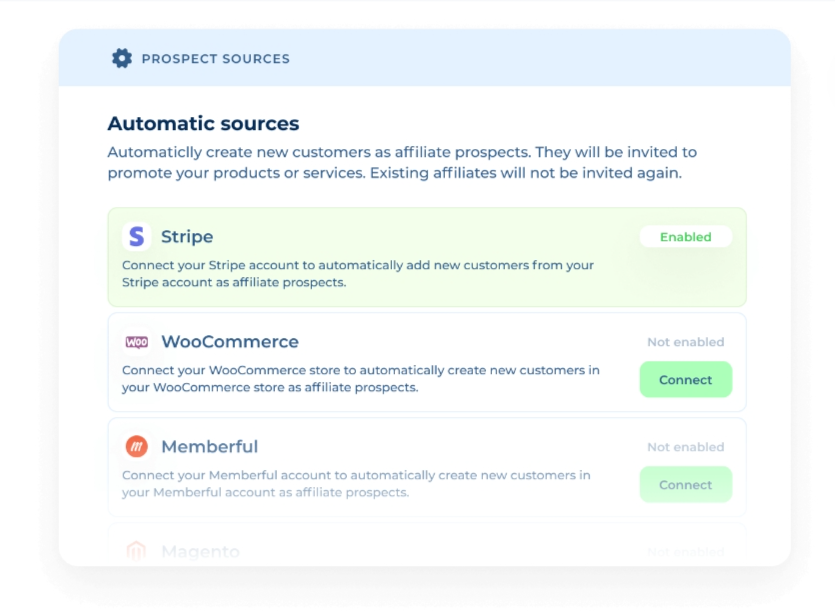Image resolution: width=835 pixels, height=612 pixels.
Task: Click the gear icon beside Prospect Sources
Action: tap(122, 58)
